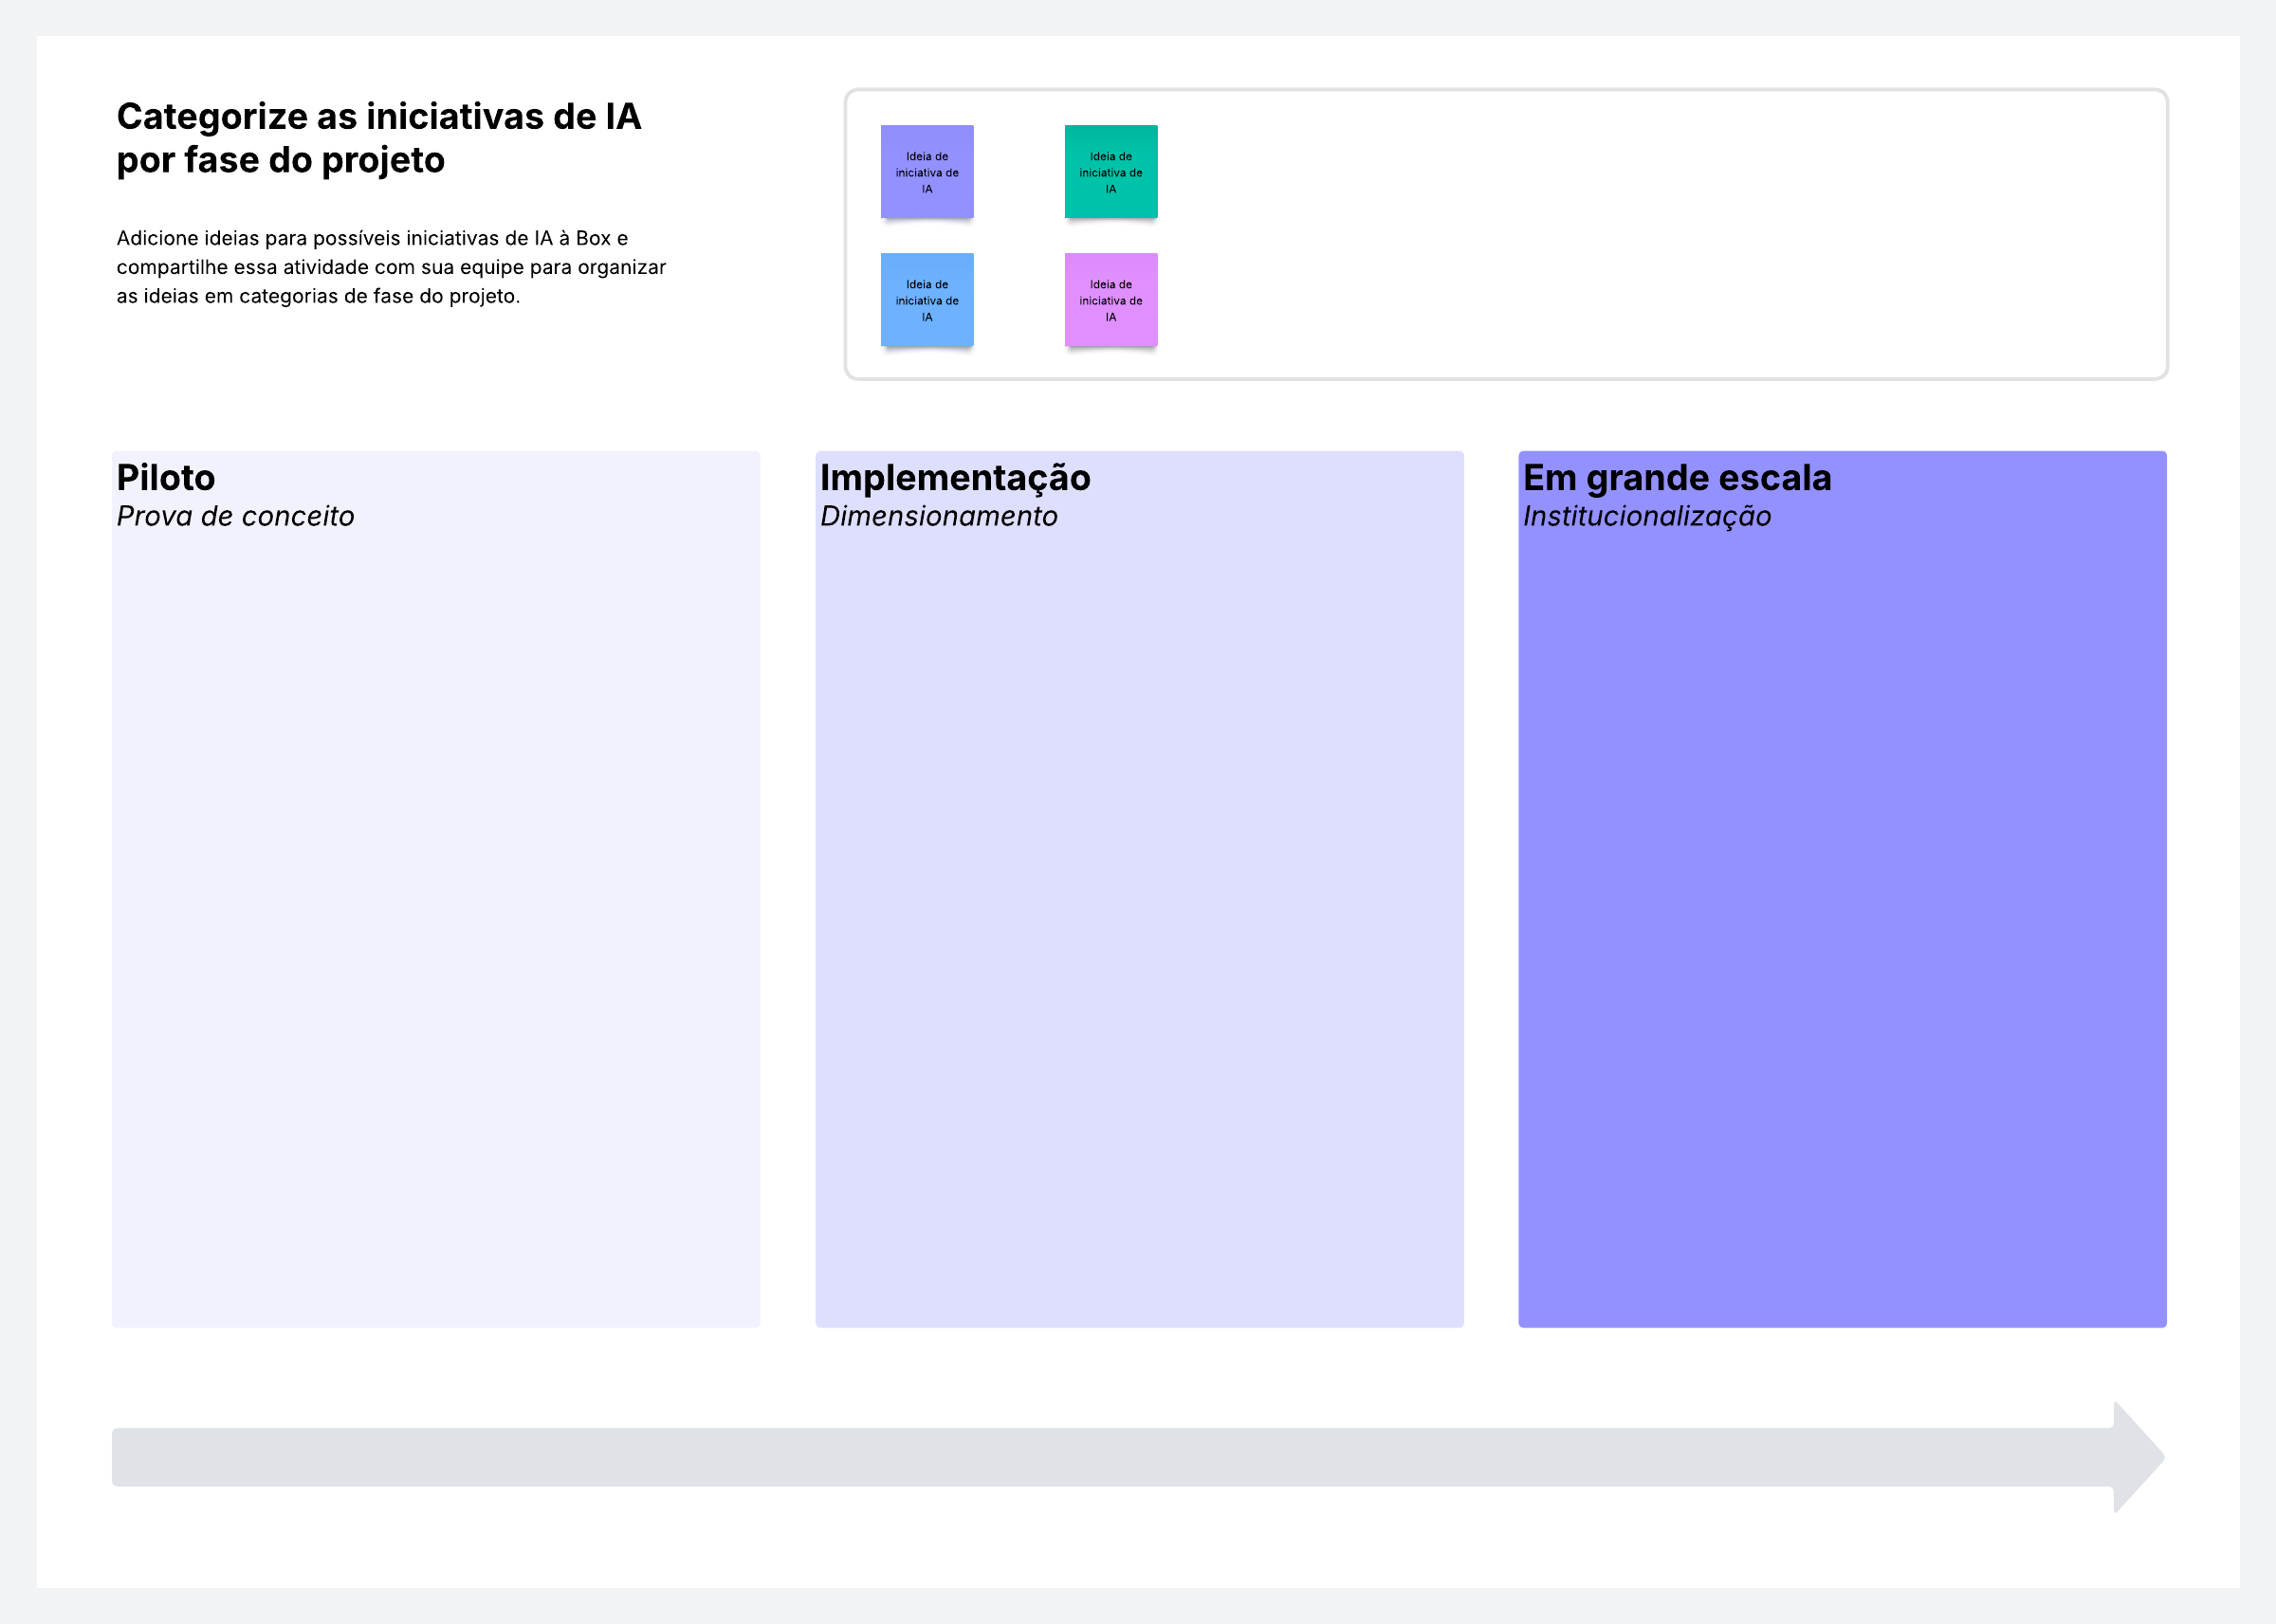
Task: Click the description paragraph about Box
Action: pyautogui.click(x=390, y=267)
